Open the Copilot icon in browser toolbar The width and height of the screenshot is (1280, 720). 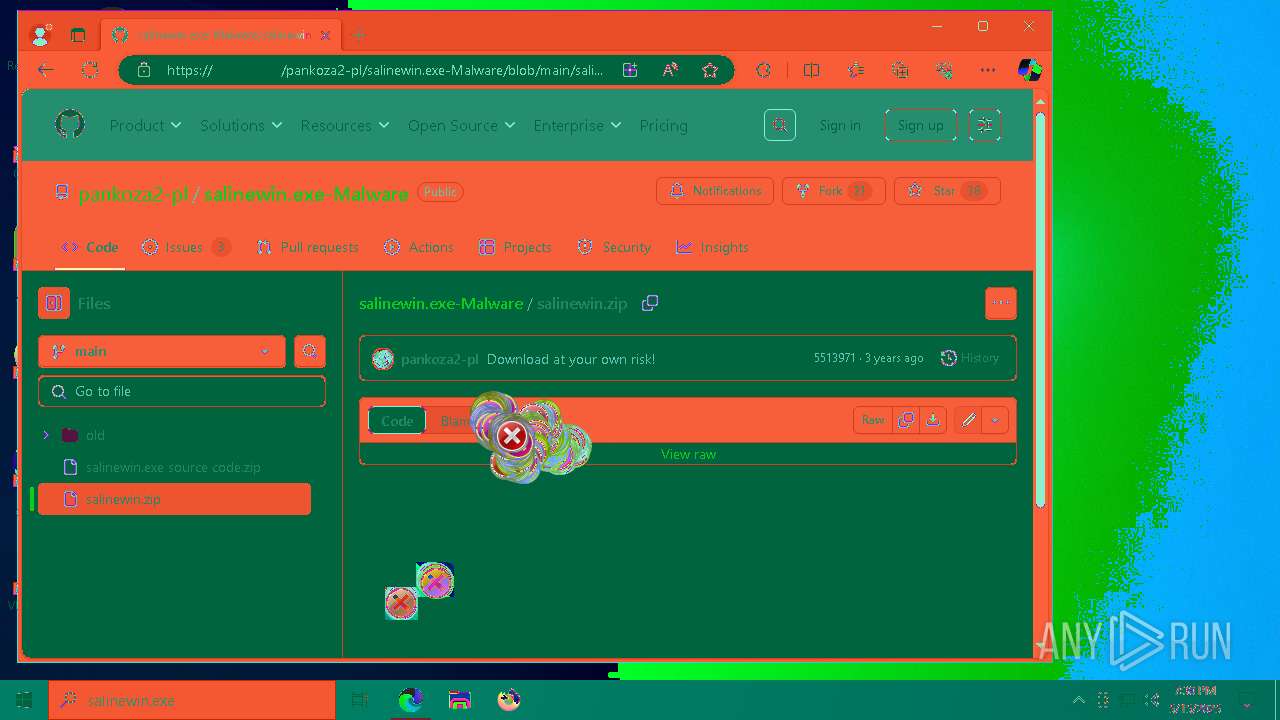(1029, 70)
